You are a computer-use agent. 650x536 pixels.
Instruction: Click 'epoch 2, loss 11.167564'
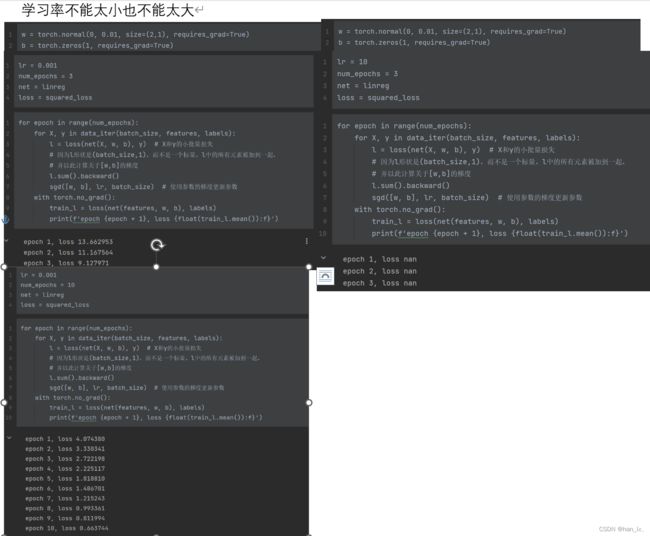(68, 252)
